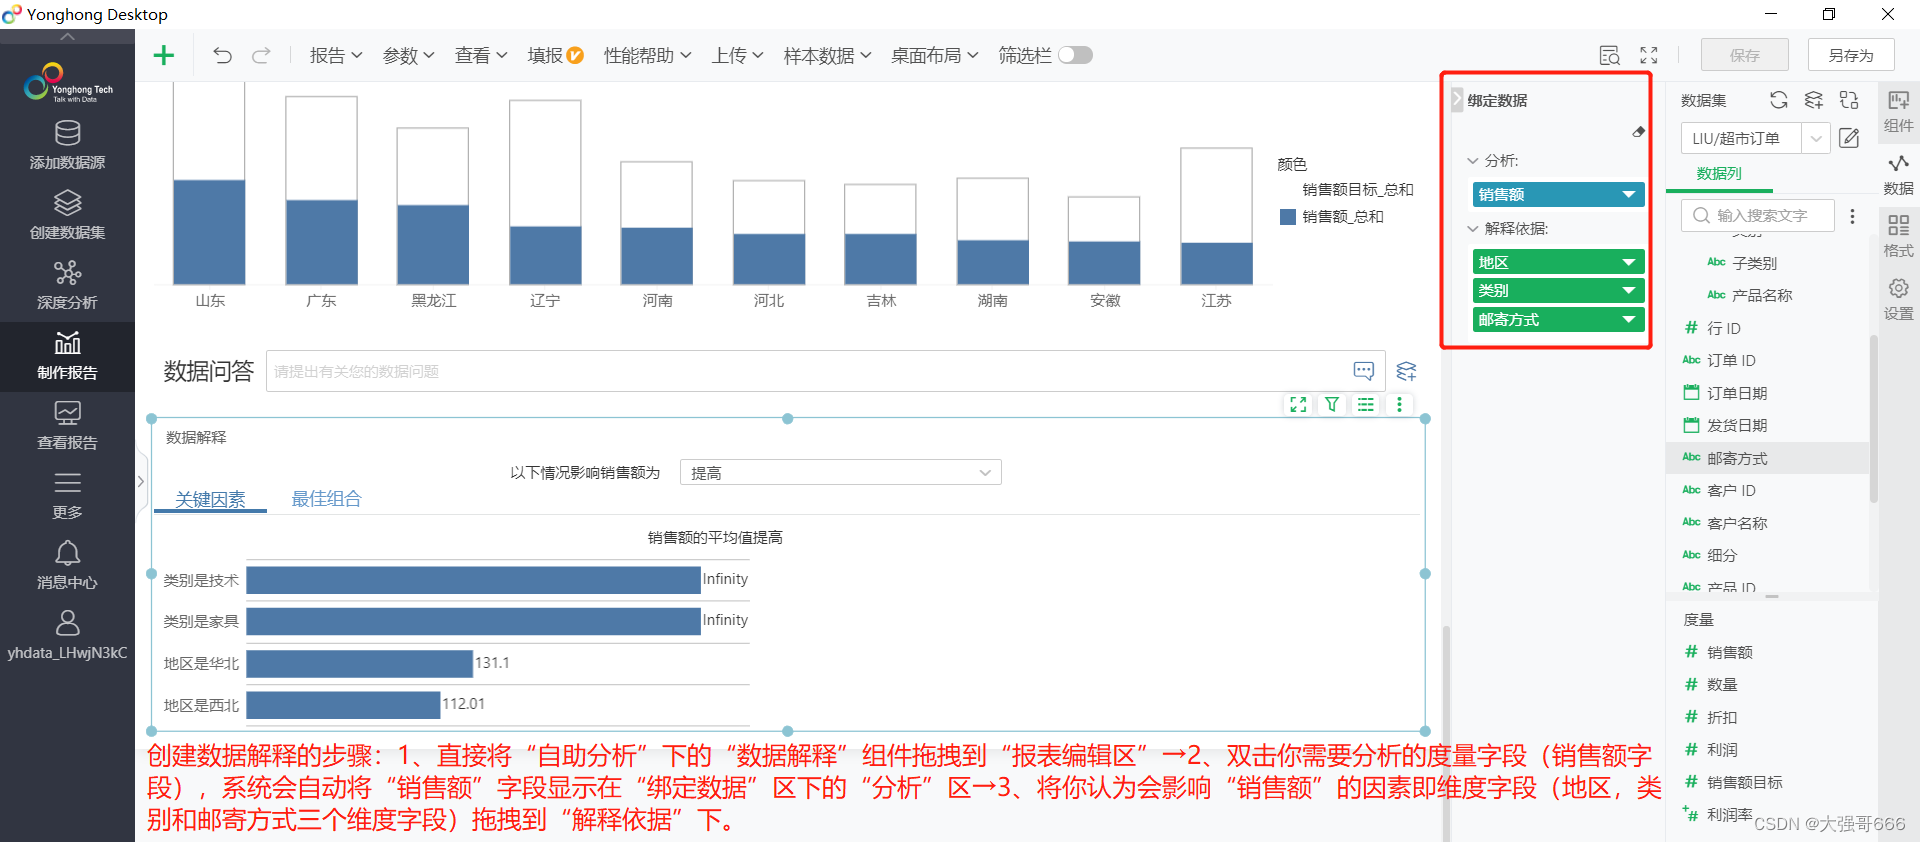The height and width of the screenshot is (842, 1920).
Task: Open 深度分析 in the sidebar
Action: pos(67,286)
